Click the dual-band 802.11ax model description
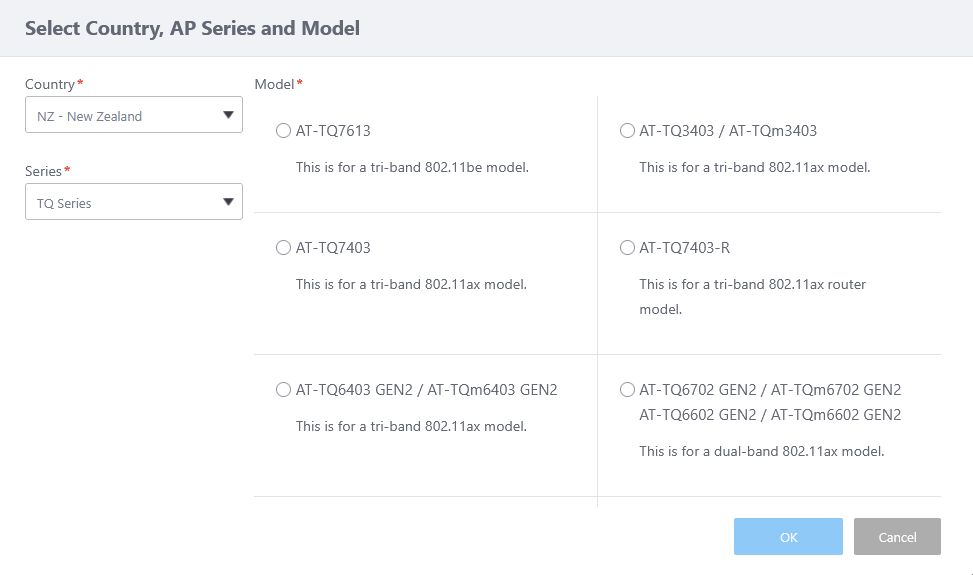Screen dimensions: 973x575 click(762, 451)
